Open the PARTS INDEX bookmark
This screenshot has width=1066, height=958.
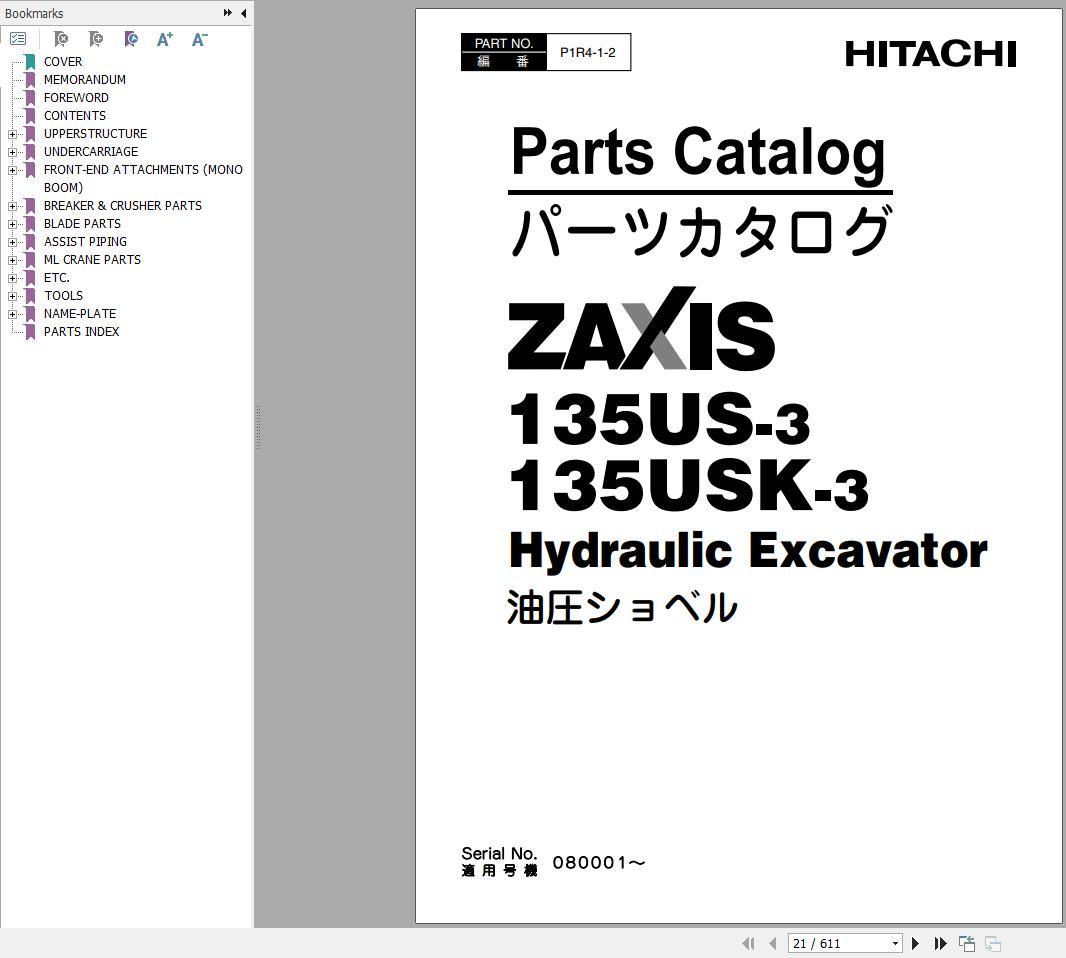click(81, 332)
